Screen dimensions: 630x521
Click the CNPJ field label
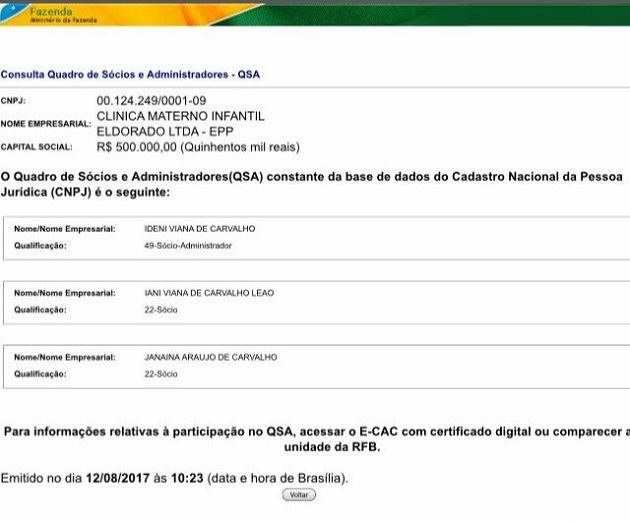pos(12,102)
